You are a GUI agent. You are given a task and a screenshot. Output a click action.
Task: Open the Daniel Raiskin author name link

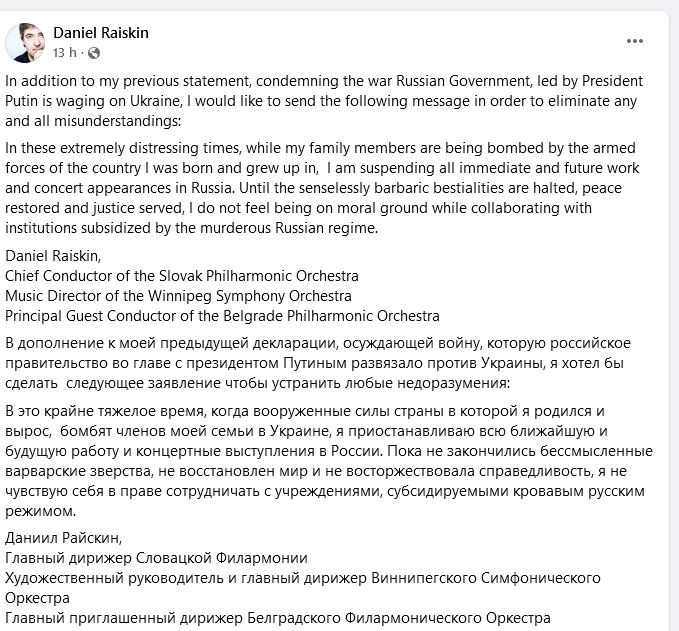tap(99, 33)
